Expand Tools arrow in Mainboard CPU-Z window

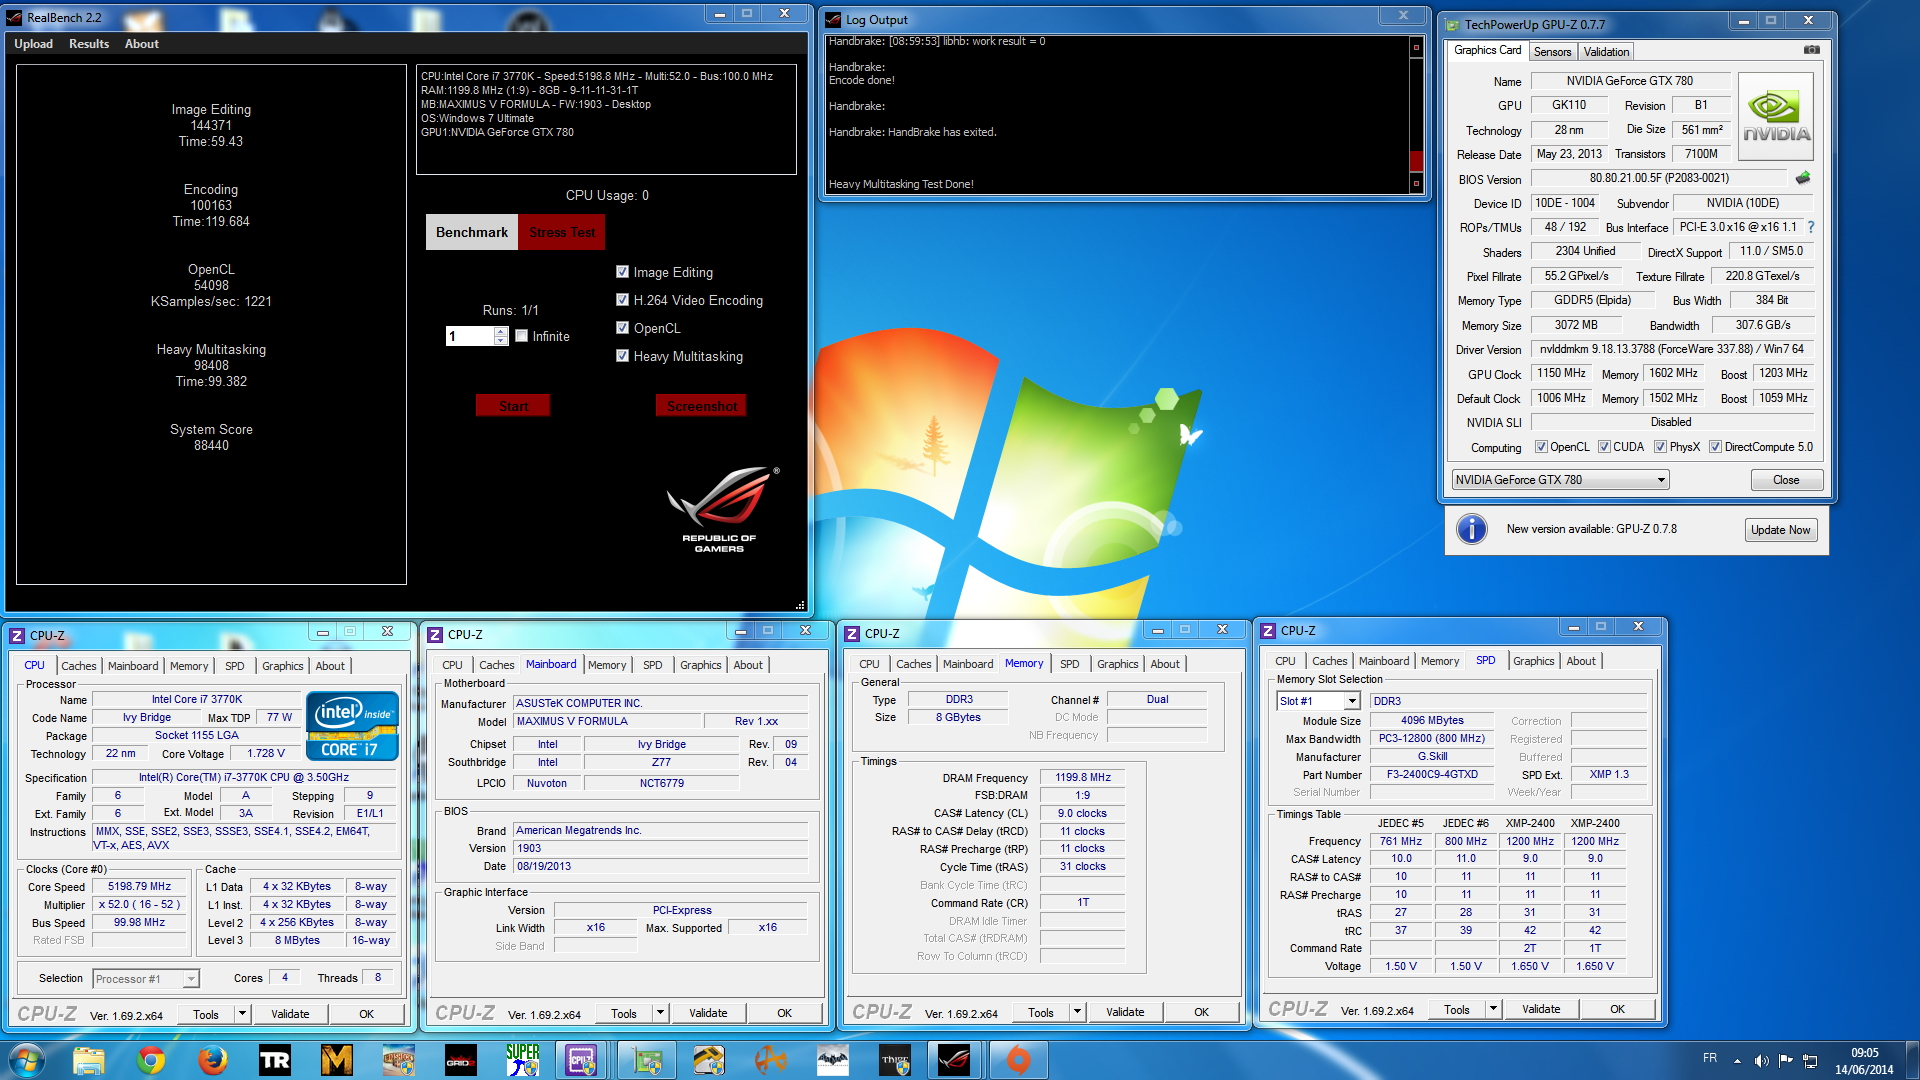click(x=659, y=1013)
